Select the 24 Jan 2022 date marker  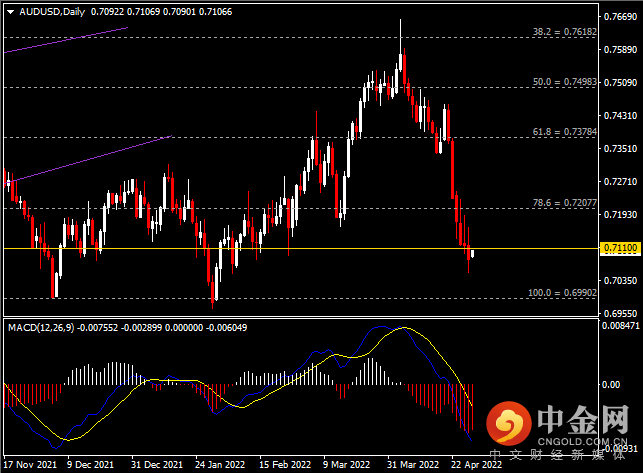(x=220, y=465)
